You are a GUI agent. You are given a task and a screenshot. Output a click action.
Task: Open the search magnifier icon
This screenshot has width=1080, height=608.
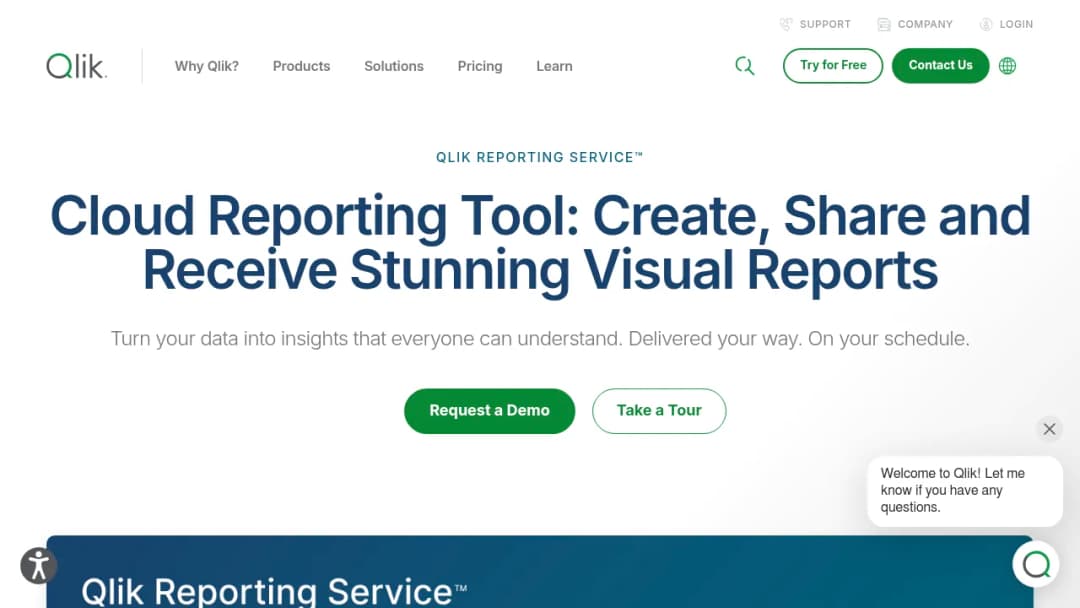745,66
